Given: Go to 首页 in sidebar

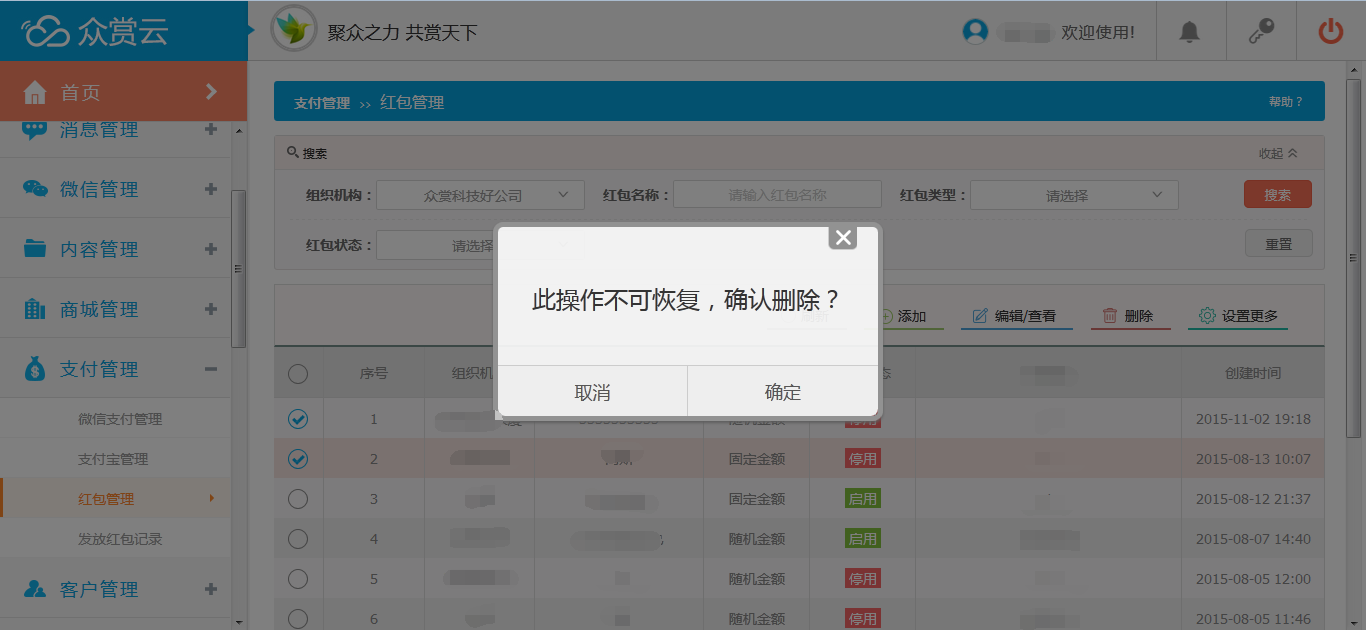Looking at the screenshot, I should click(123, 92).
